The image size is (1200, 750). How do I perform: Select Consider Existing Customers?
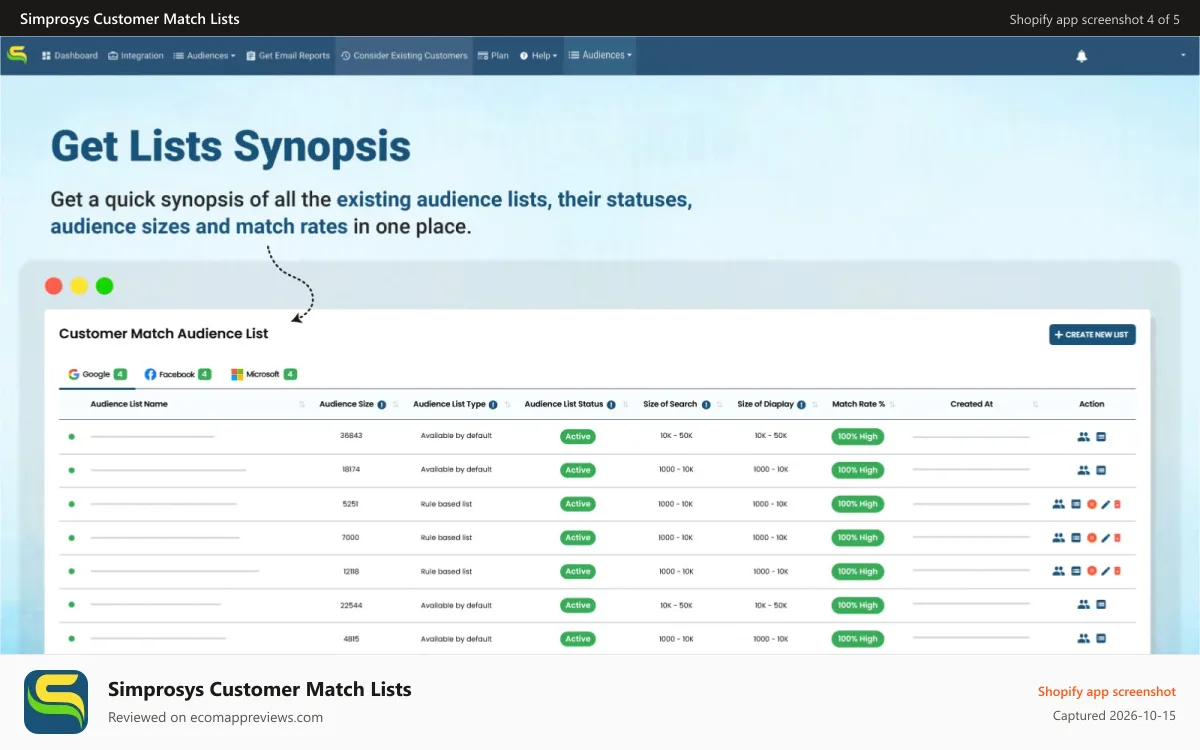point(403,56)
